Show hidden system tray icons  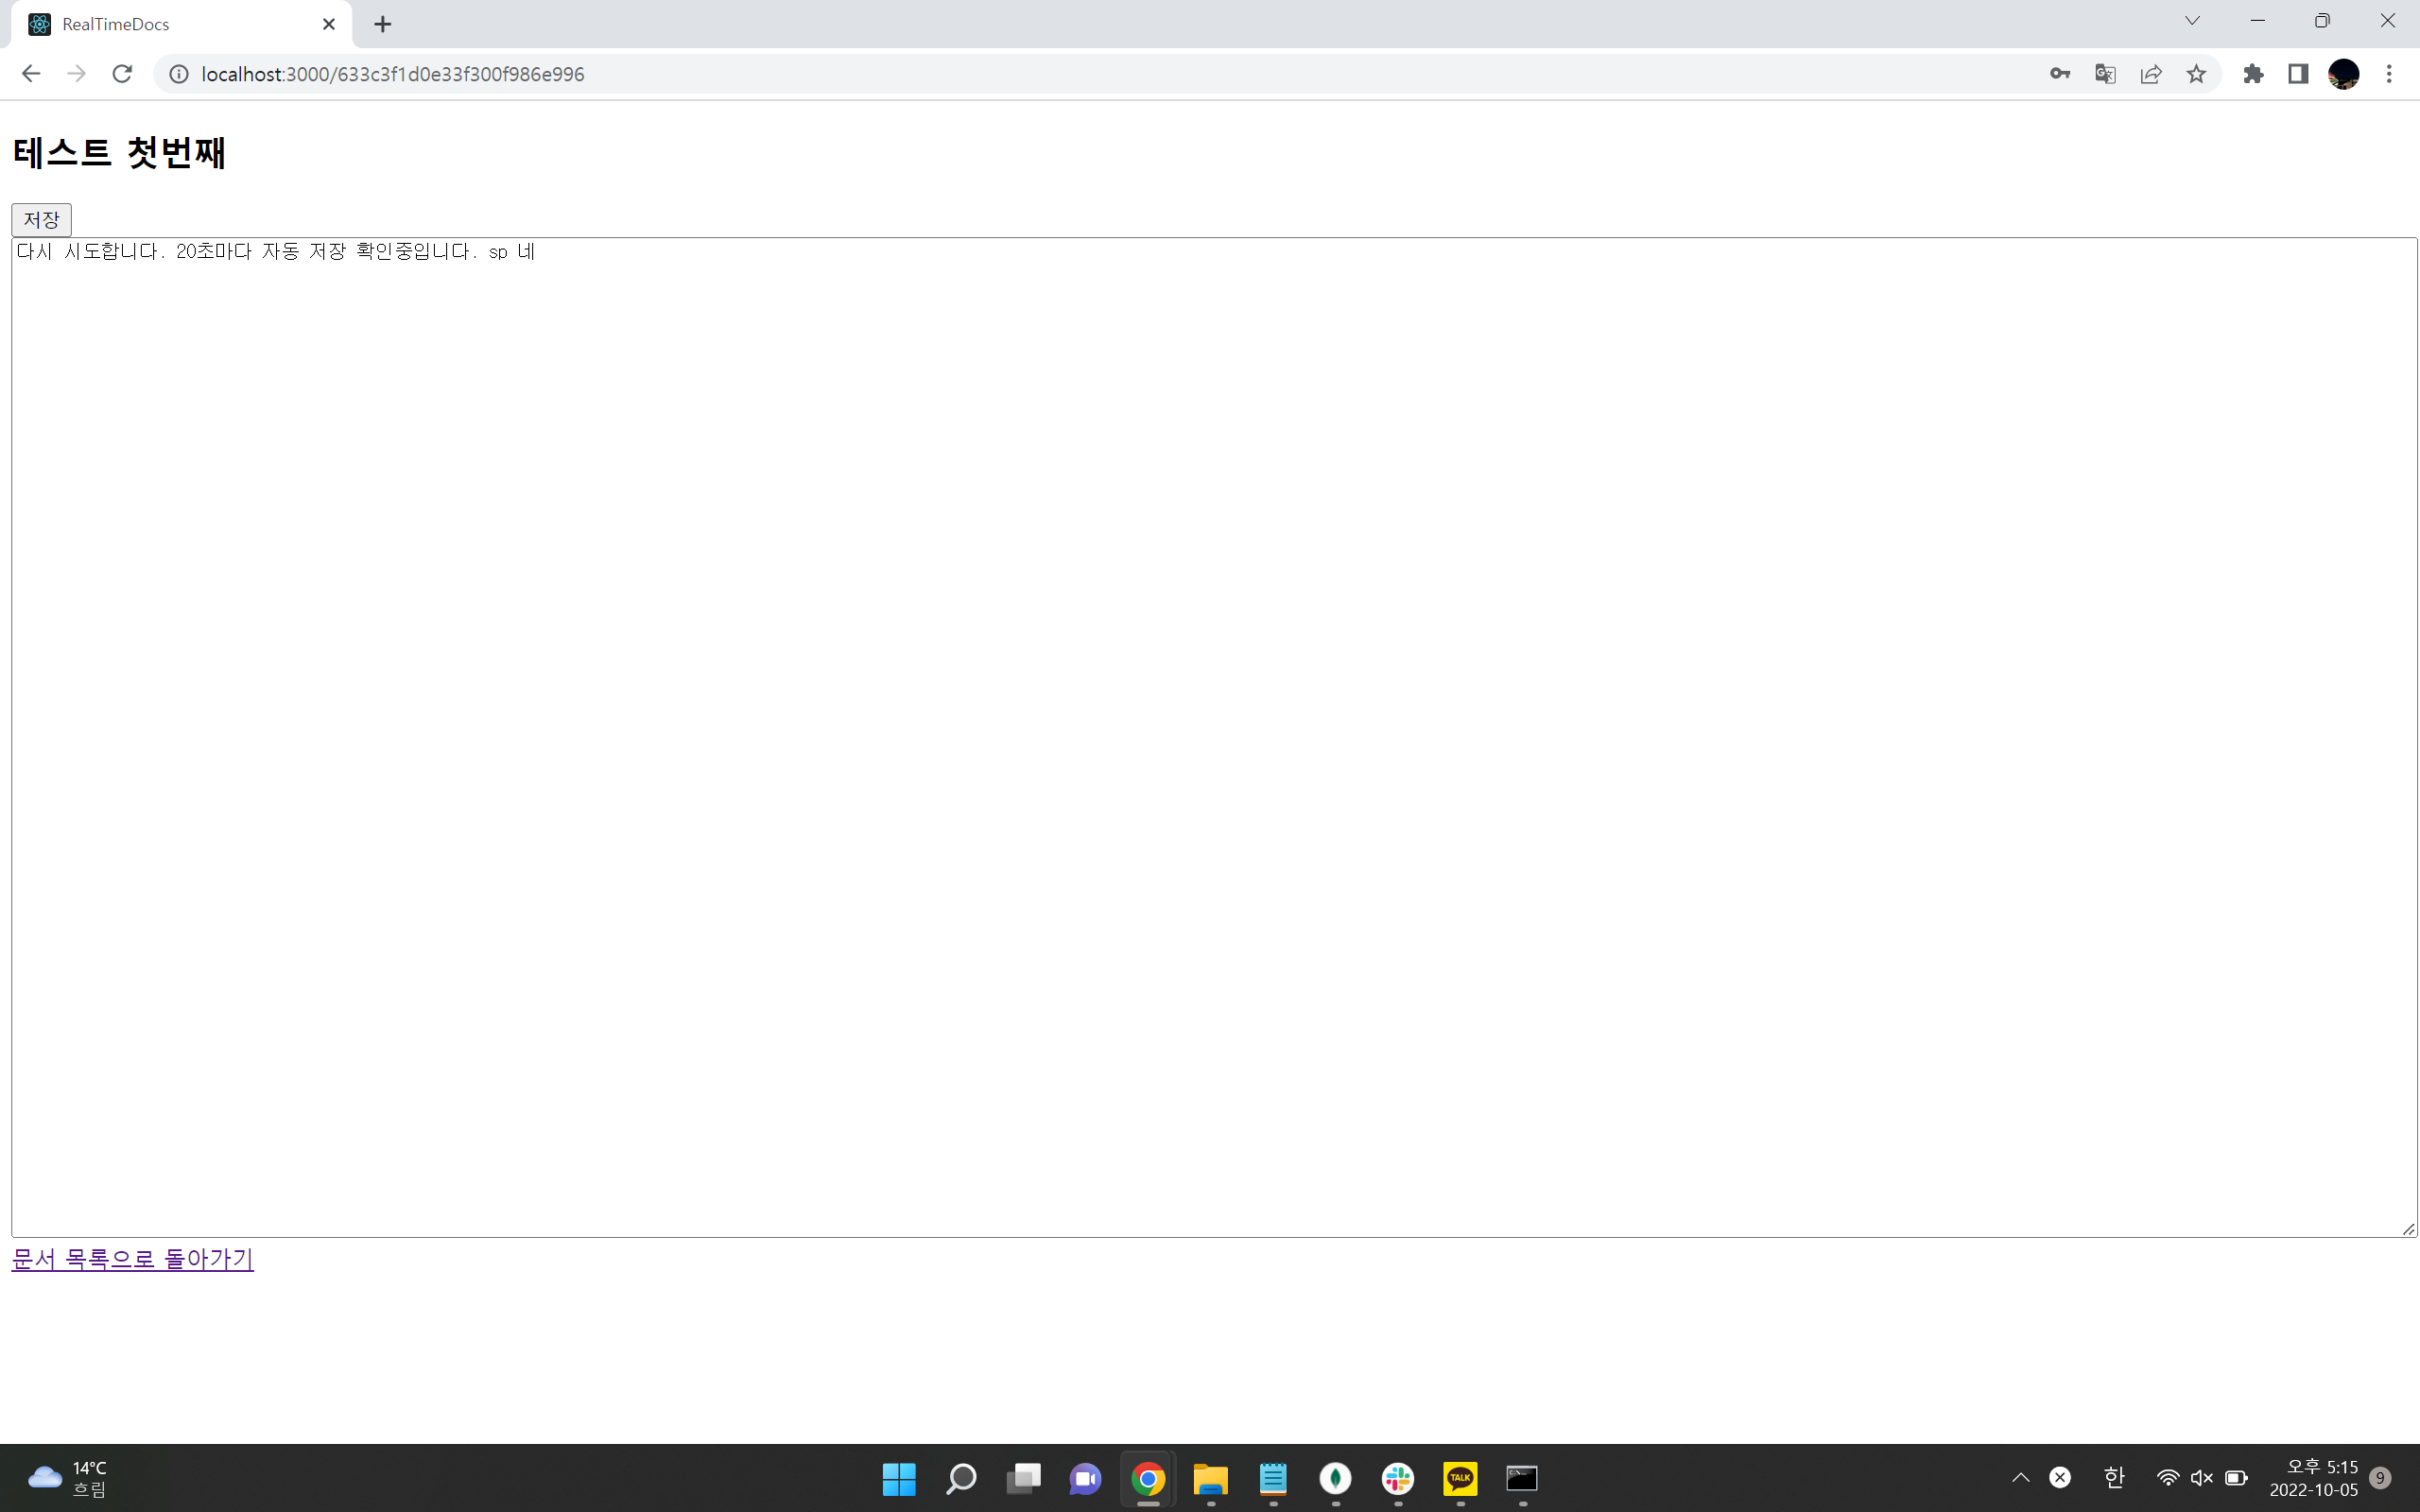2020,1478
